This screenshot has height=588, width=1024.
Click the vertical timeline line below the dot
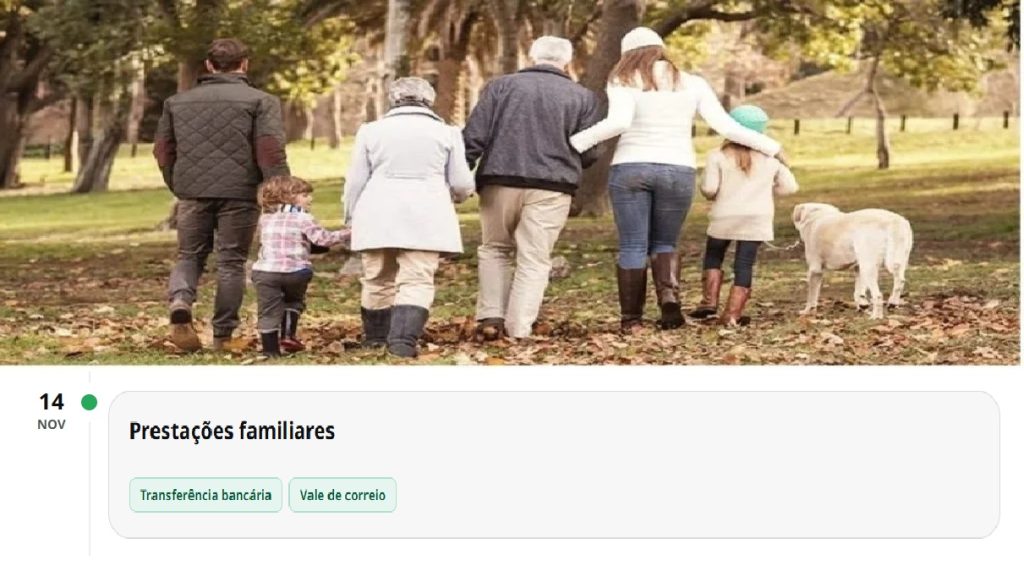(89, 483)
